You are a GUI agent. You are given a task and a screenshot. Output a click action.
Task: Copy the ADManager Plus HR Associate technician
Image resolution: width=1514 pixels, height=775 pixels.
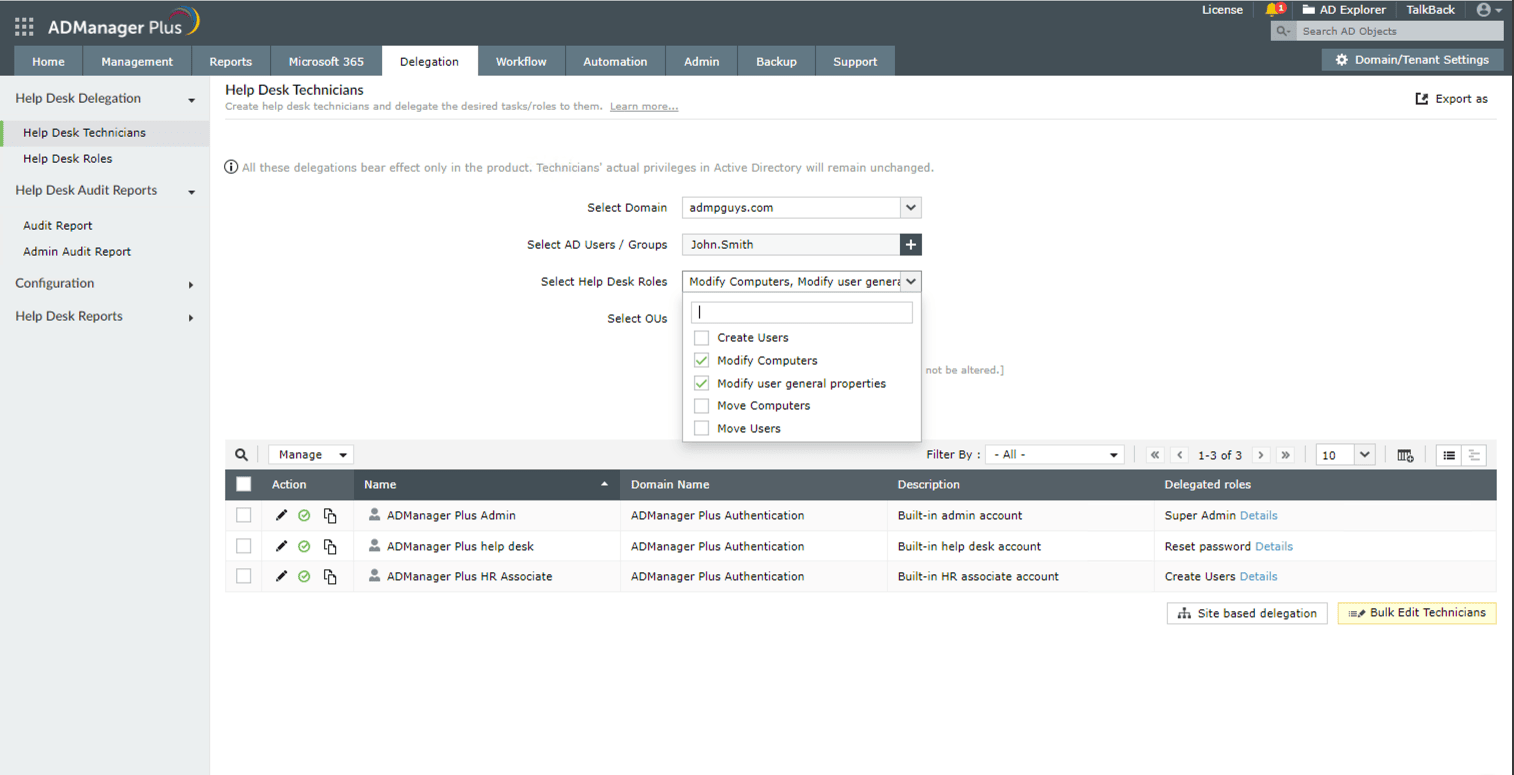coord(330,577)
